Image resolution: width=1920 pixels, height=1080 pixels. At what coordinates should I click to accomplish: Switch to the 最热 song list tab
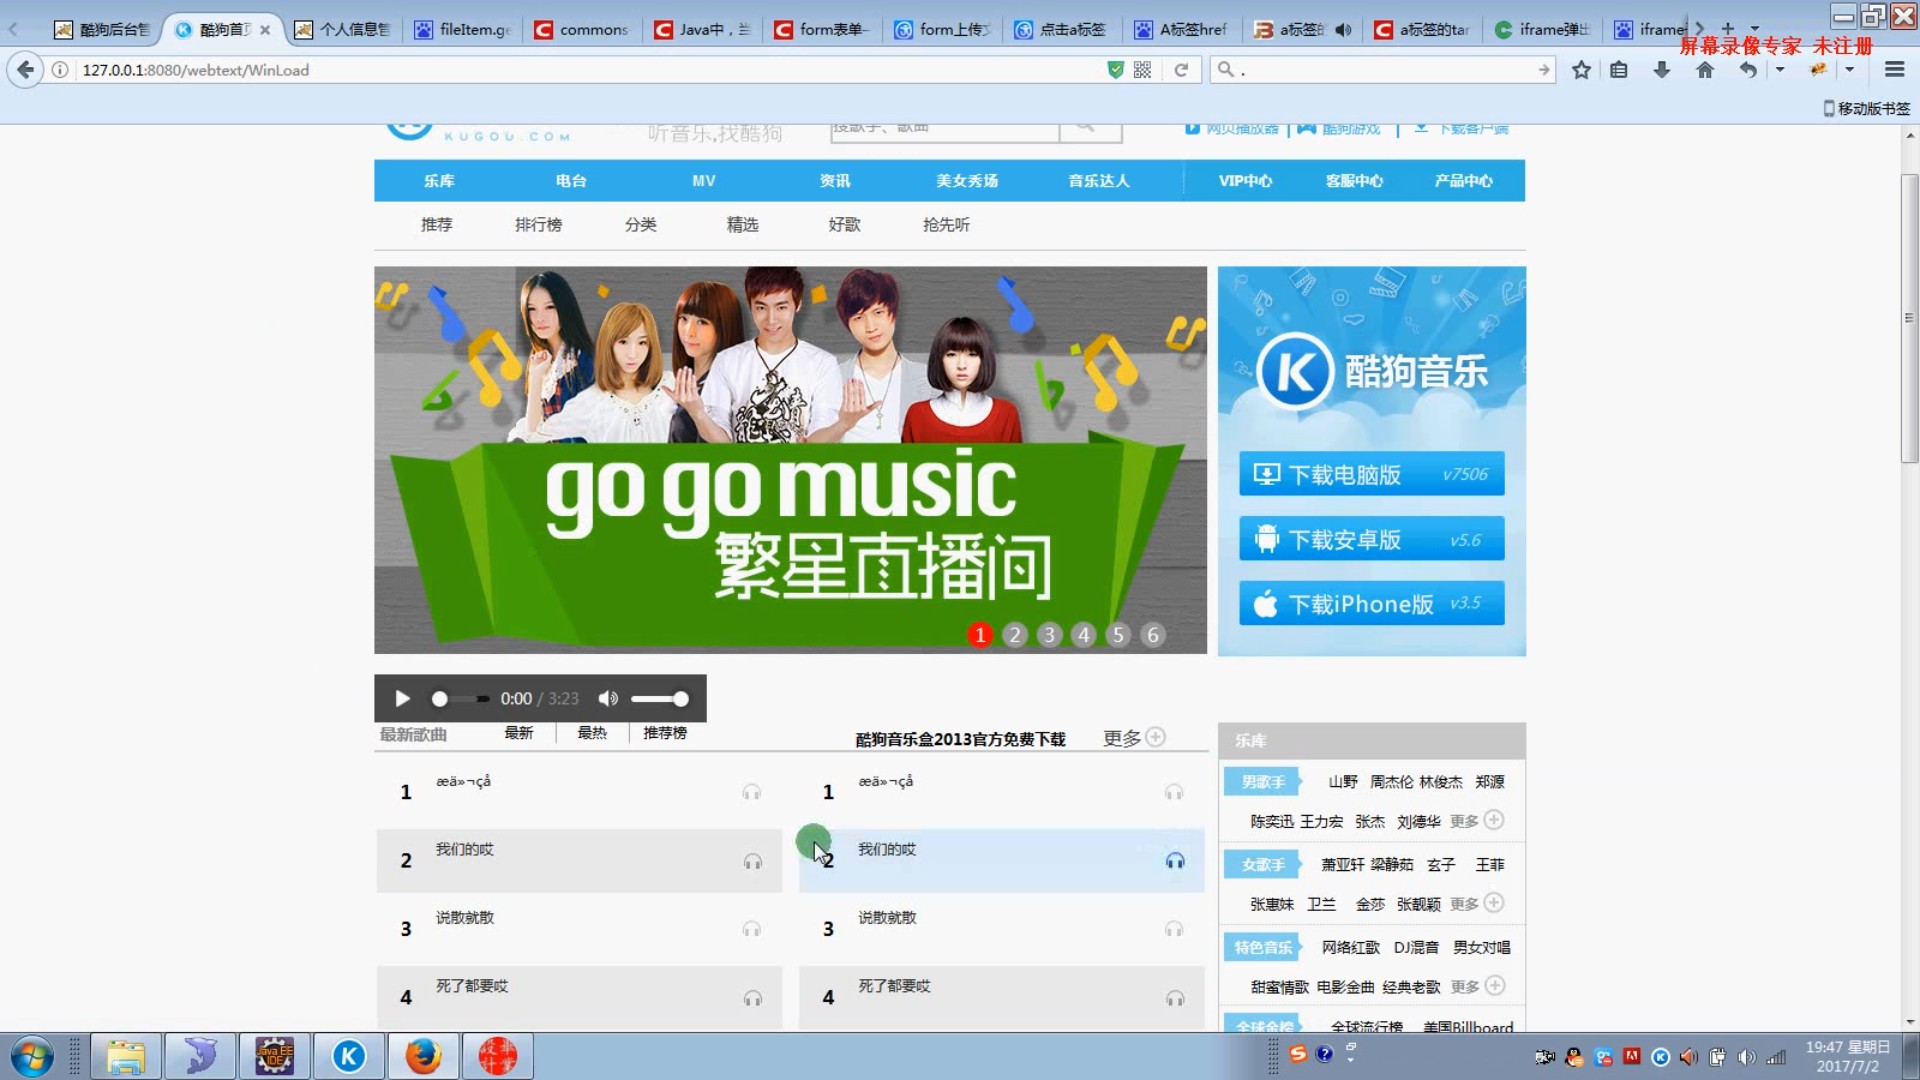tap(592, 733)
